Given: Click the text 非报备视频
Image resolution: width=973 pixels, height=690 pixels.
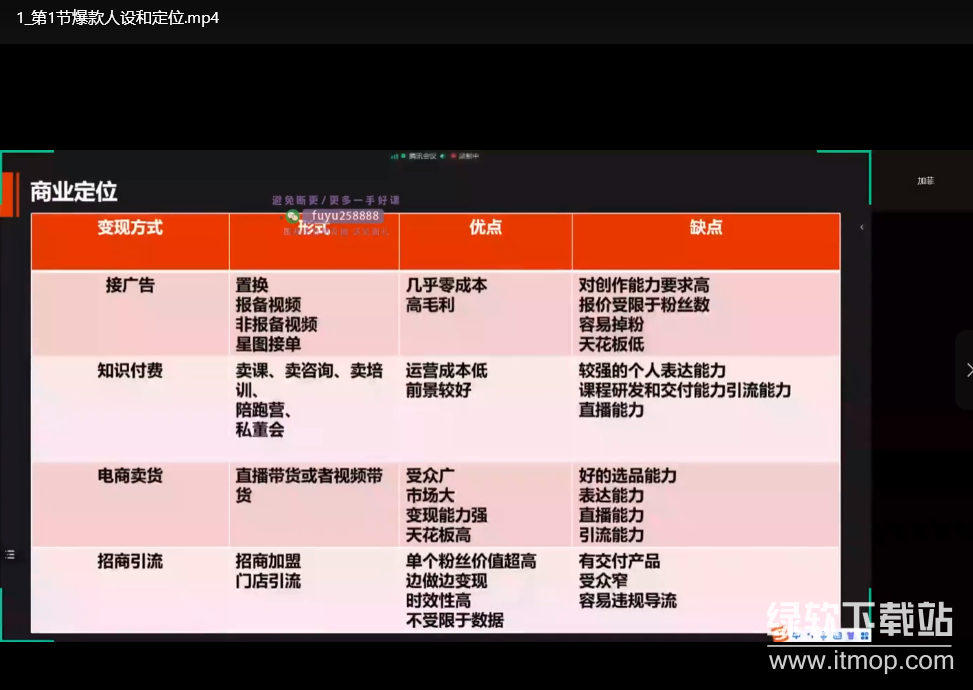Looking at the screenshot, I should tap(276, 325).
